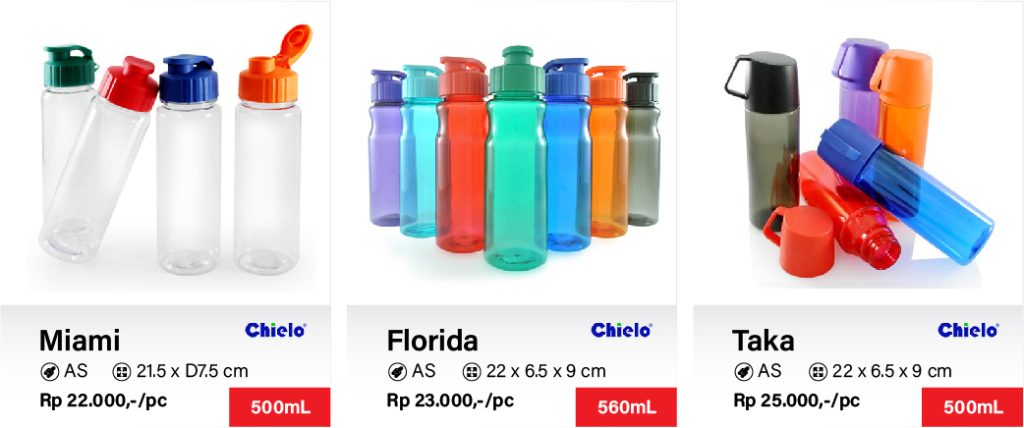Click the Florida dimensions icon
The height and width of the screenshot is (428, 1024).
coord(472,371)
